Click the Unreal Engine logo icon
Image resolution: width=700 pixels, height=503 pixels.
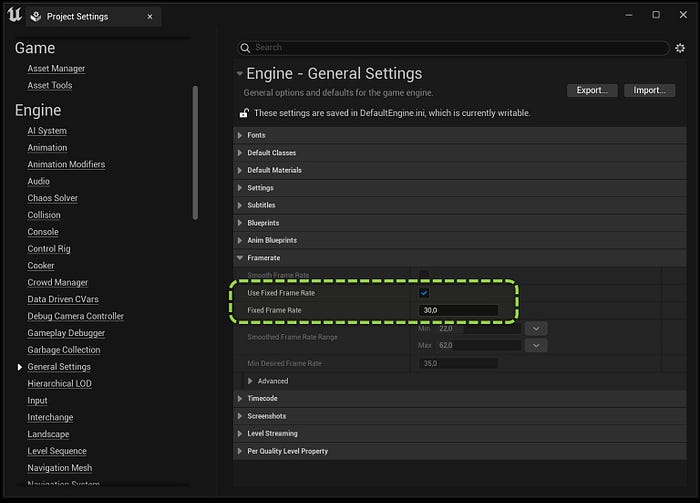point(14,15)
